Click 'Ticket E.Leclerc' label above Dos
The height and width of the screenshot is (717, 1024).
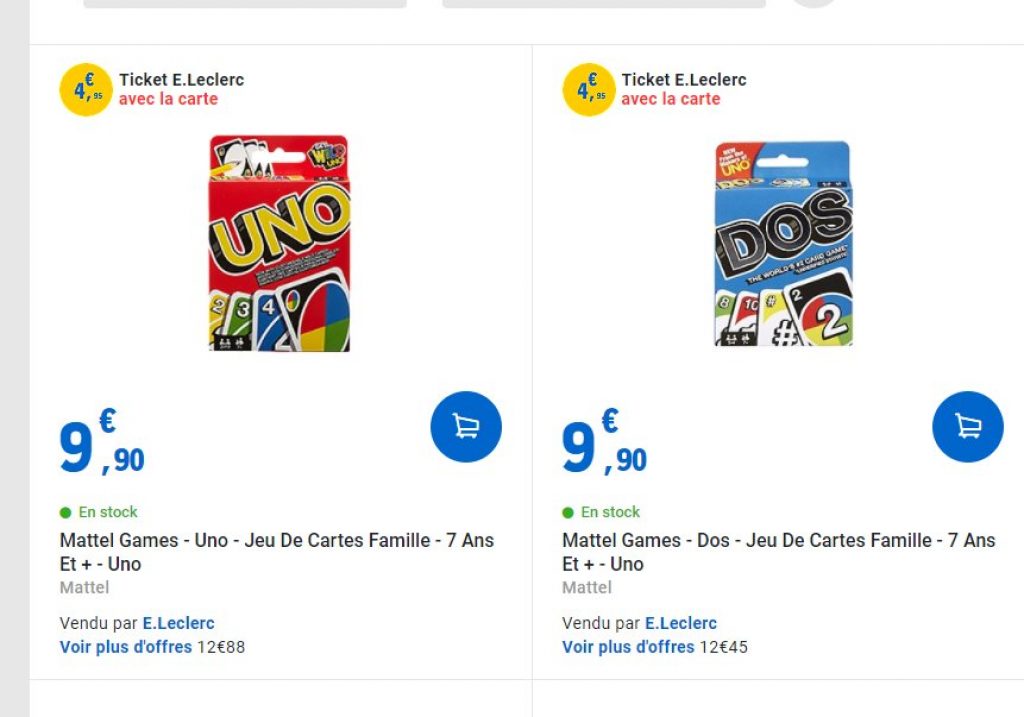point(684,80)
